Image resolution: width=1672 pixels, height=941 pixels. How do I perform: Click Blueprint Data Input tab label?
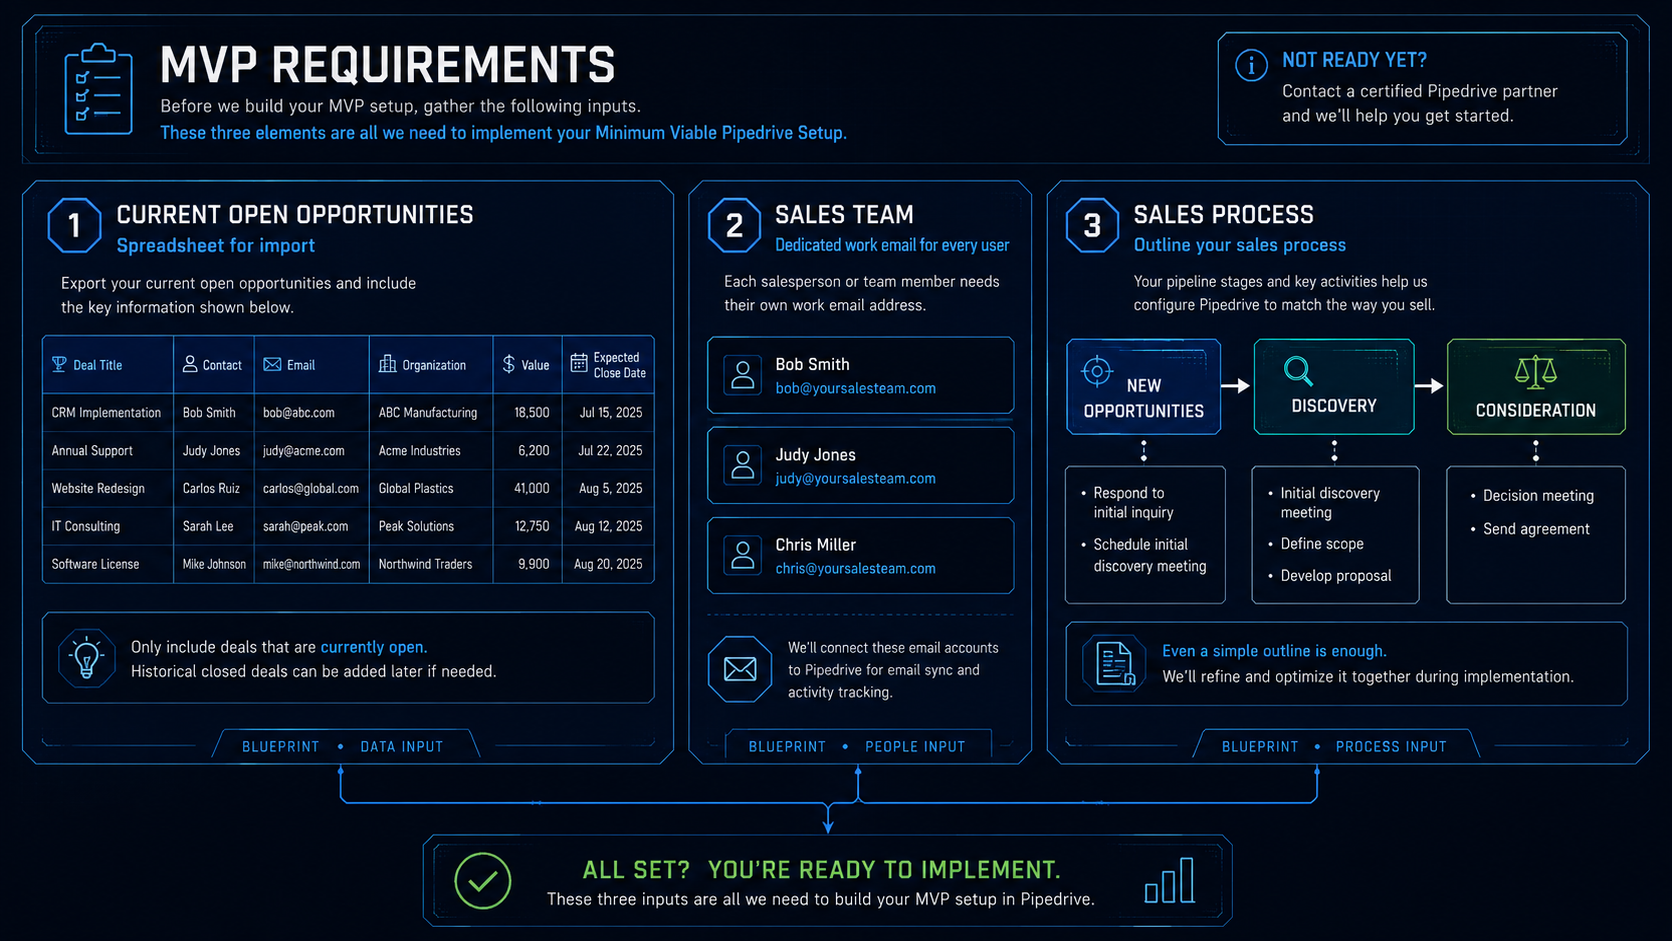coord(343,747)
